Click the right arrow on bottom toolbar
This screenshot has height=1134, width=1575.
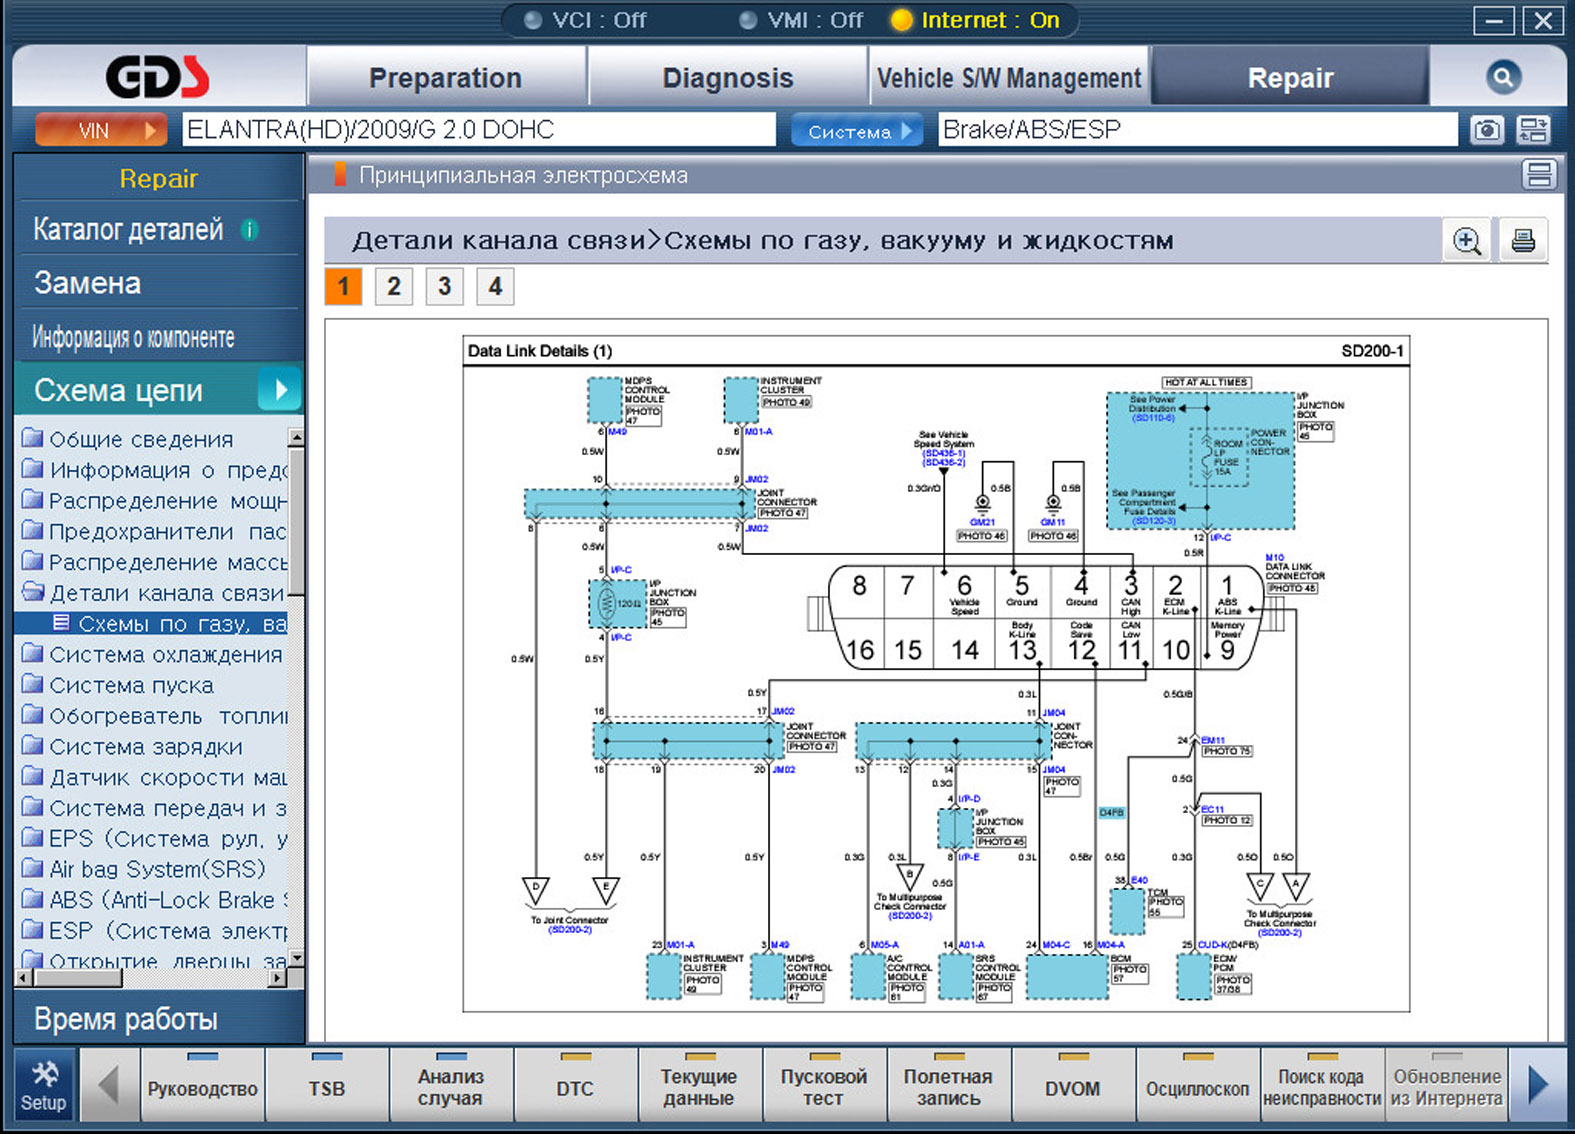[x=1538, y=1086]
